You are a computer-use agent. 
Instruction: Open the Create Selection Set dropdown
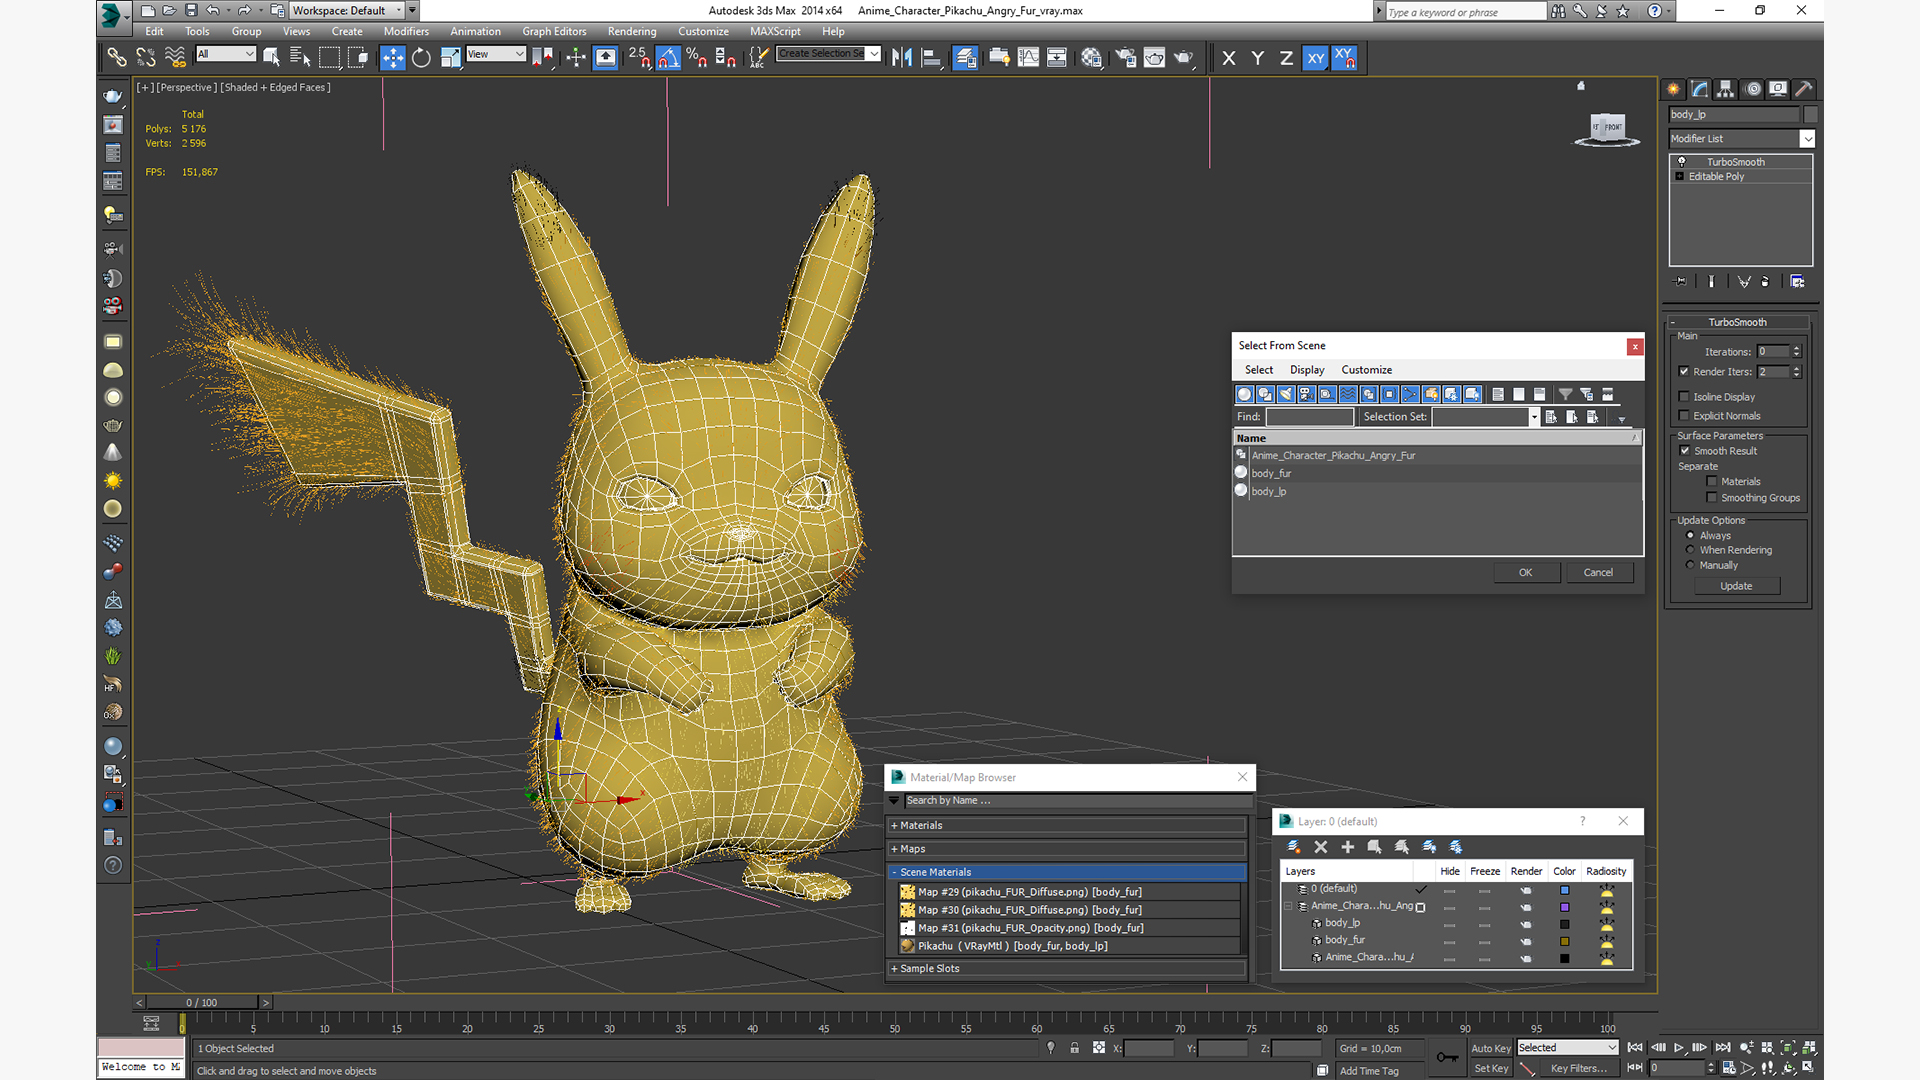coord(829,54)
